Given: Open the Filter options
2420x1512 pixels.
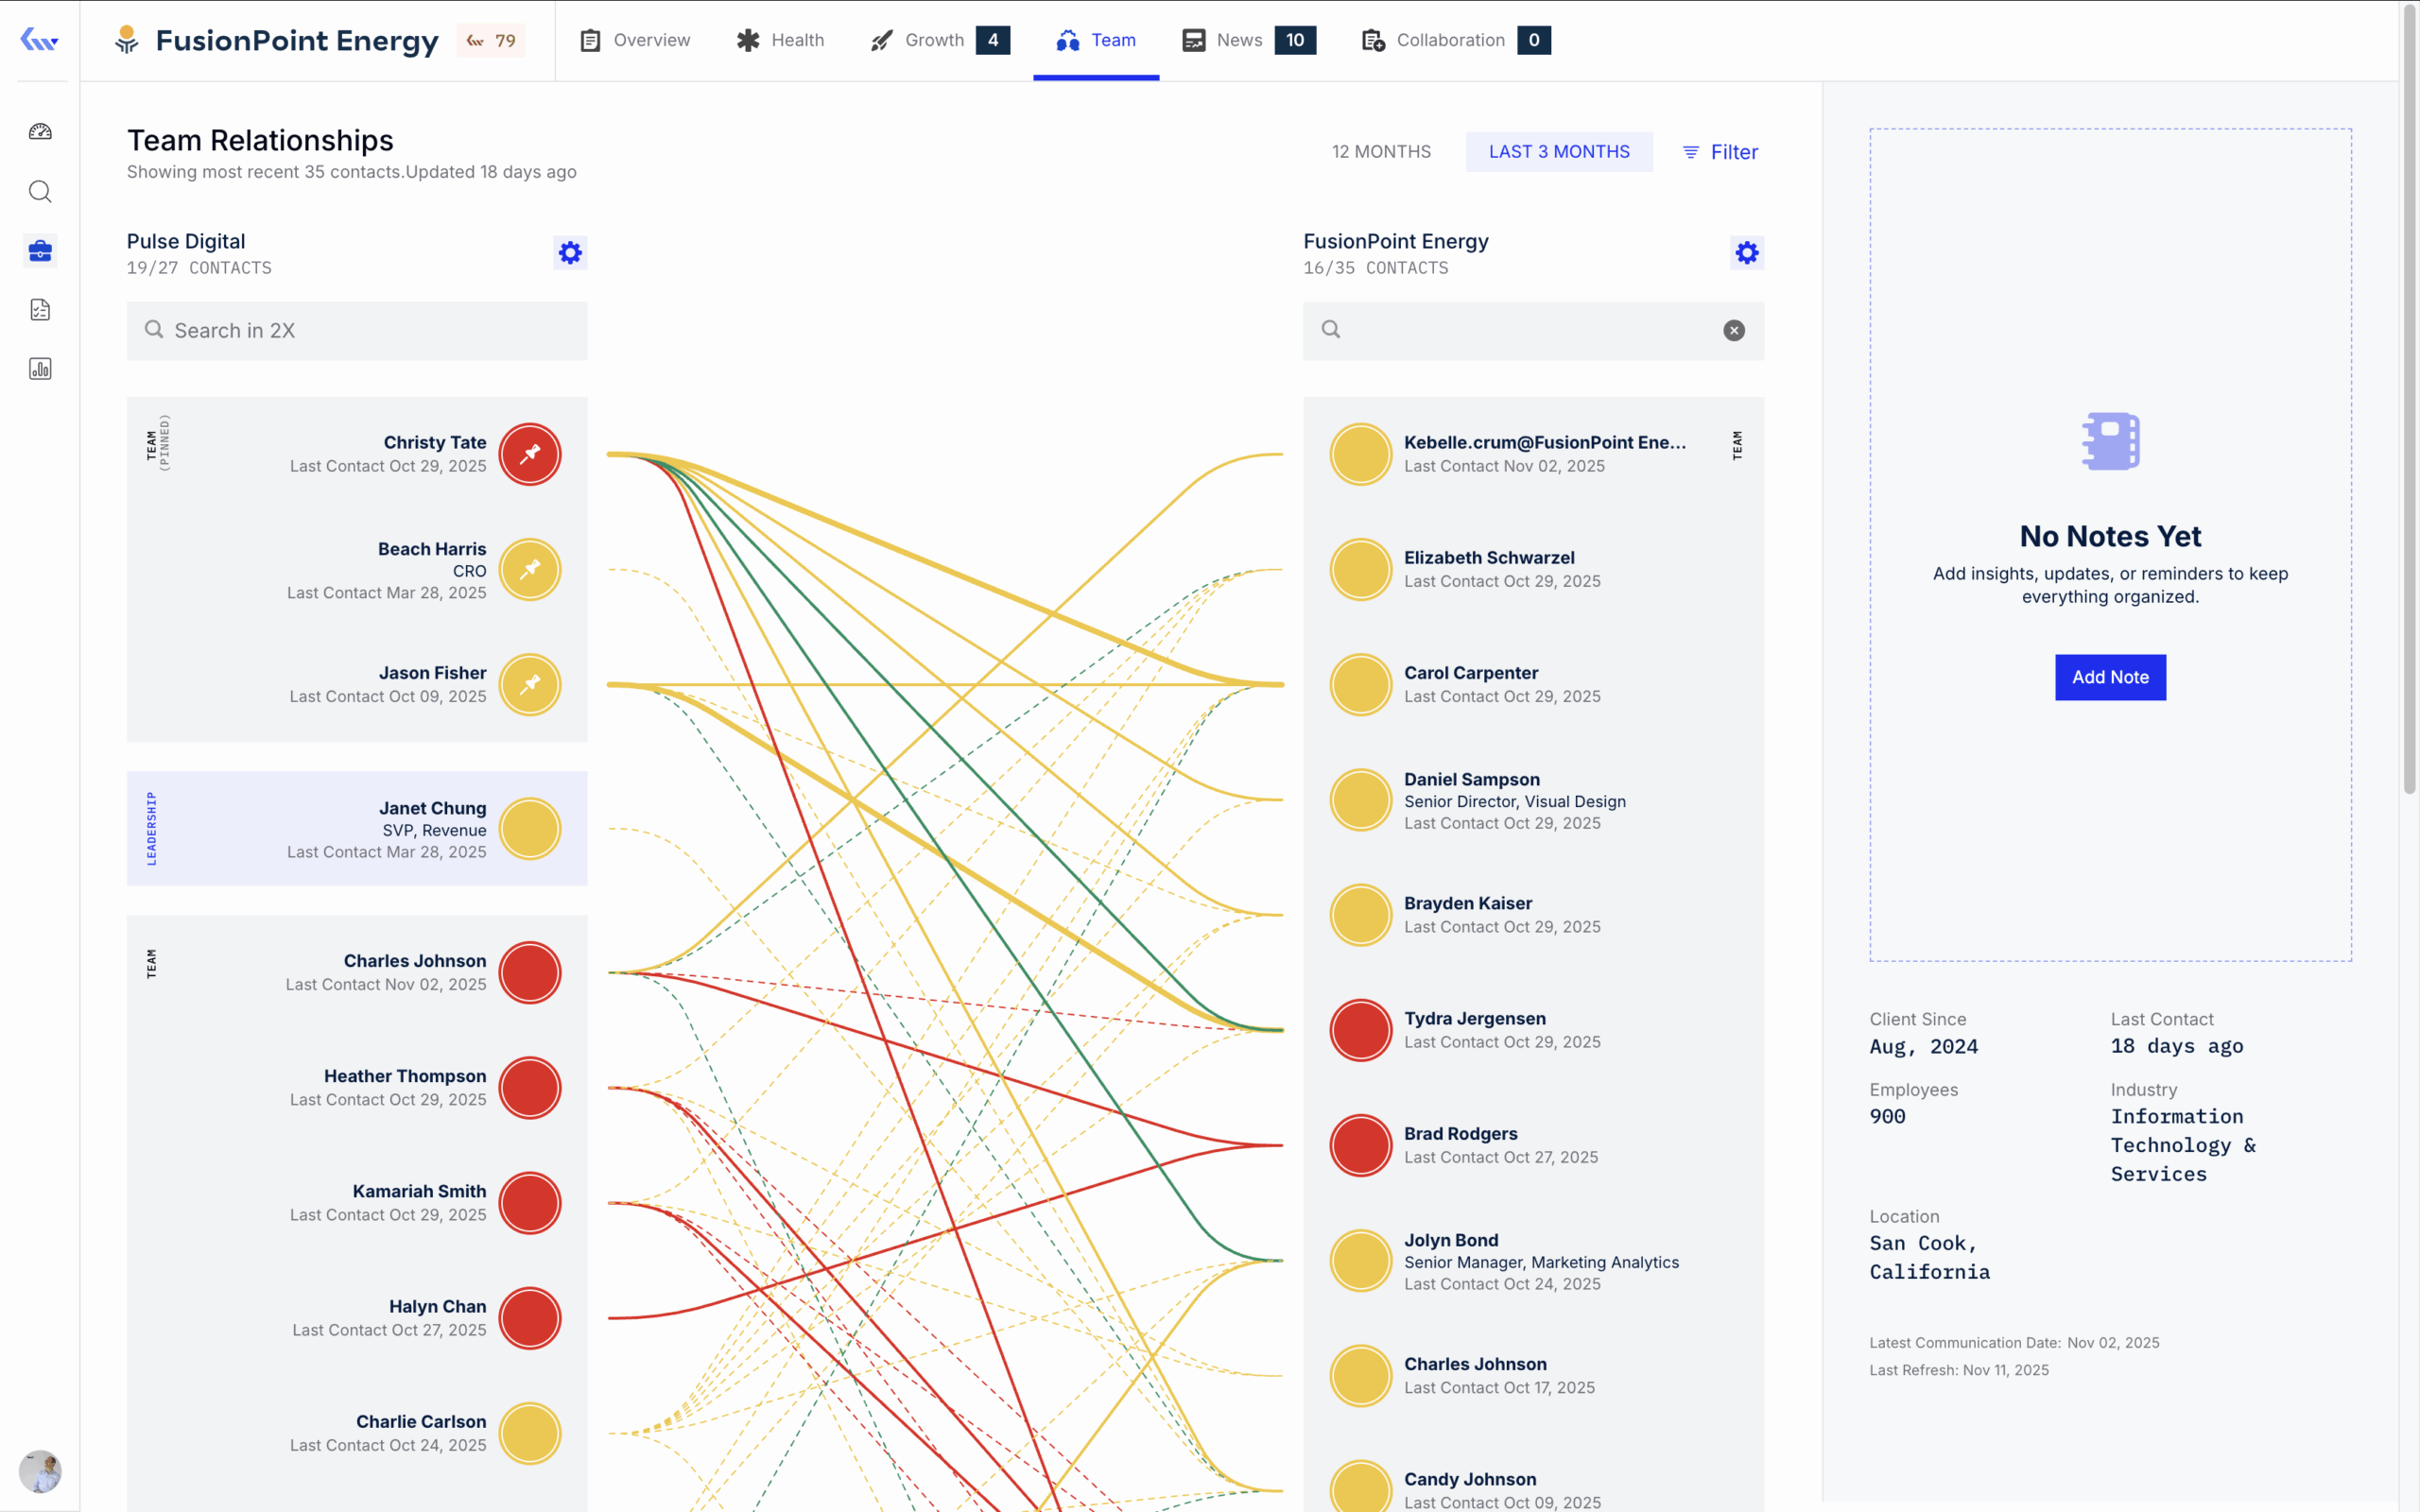Looking at the screenshot, I should [1720, 152].
